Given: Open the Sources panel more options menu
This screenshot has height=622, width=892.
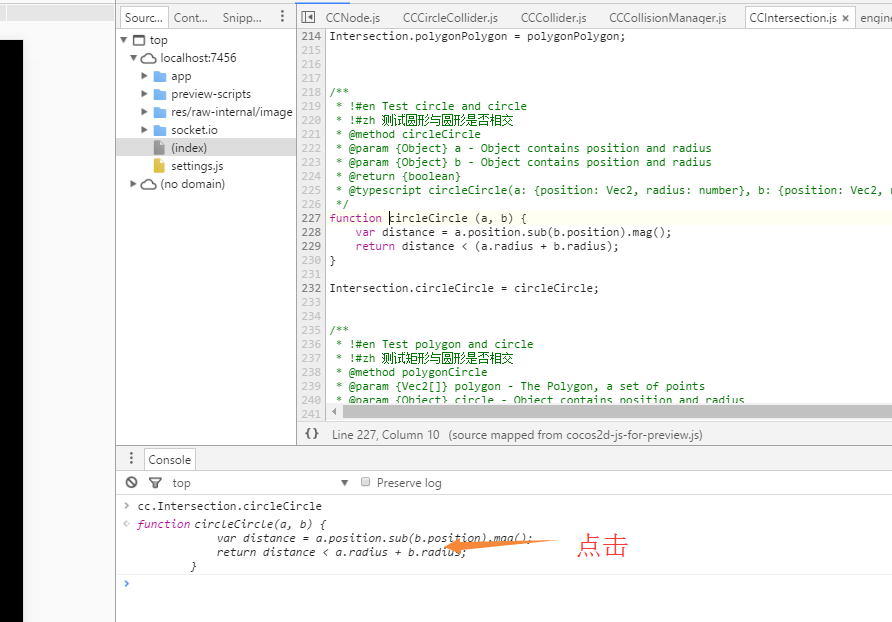Looking at the screenshot, I should click(282, 17).
